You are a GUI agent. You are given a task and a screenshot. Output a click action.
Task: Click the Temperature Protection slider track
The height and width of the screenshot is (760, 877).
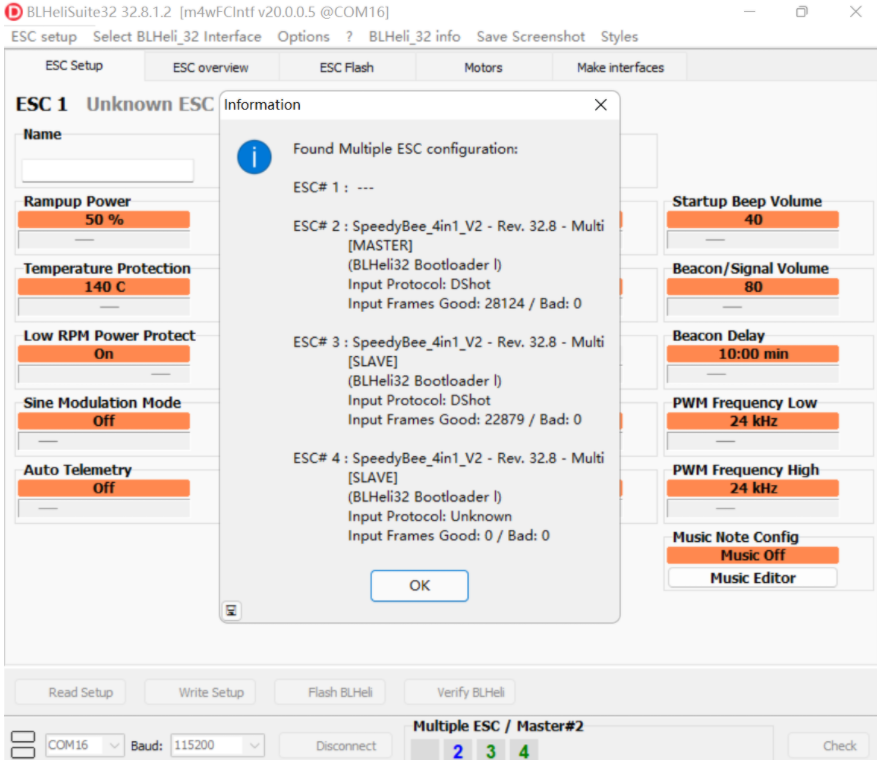point(104,307)
